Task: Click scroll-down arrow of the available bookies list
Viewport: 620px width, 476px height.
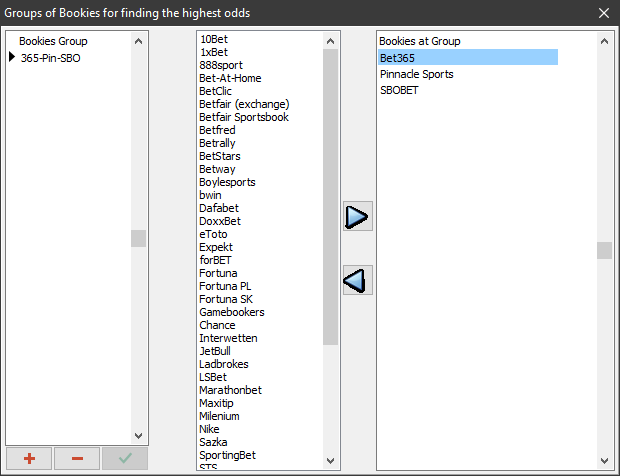Action: click(331, 461)
